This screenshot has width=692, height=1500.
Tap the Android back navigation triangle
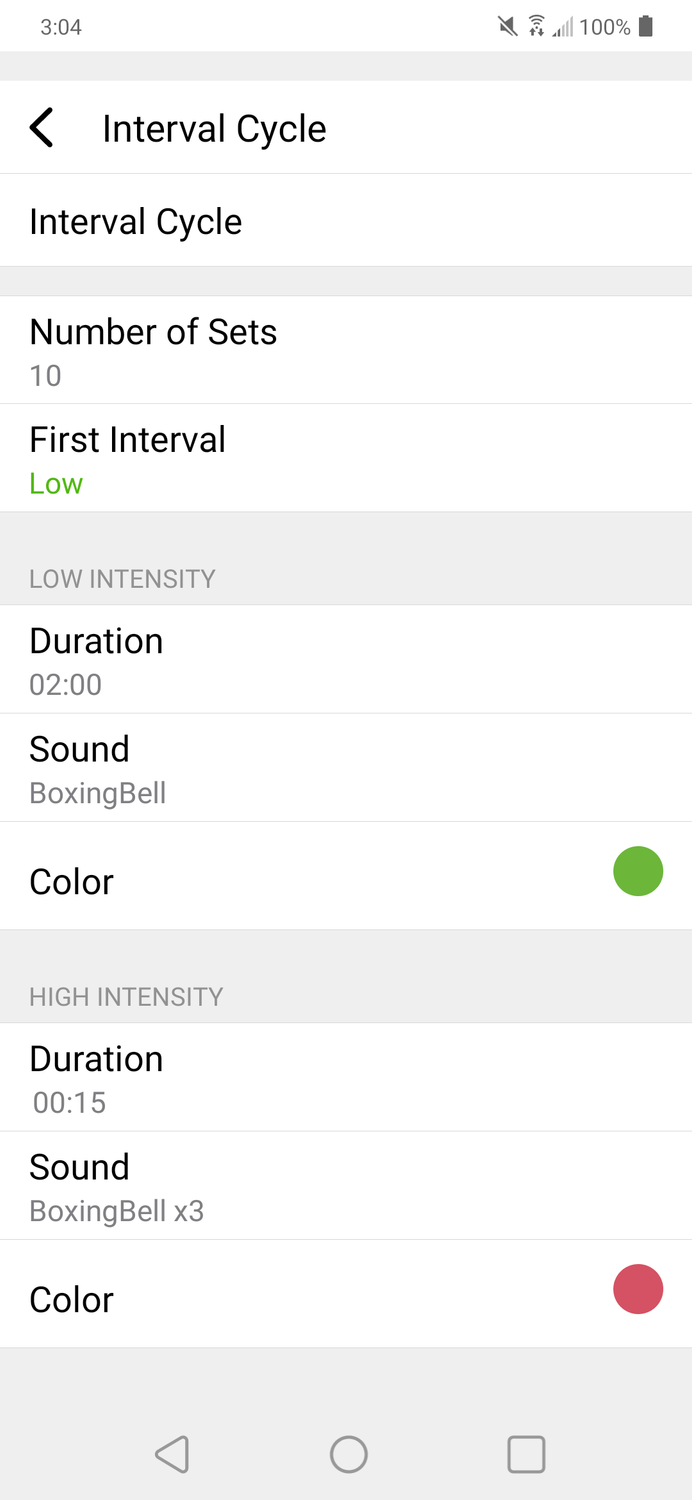[172, 1454]
